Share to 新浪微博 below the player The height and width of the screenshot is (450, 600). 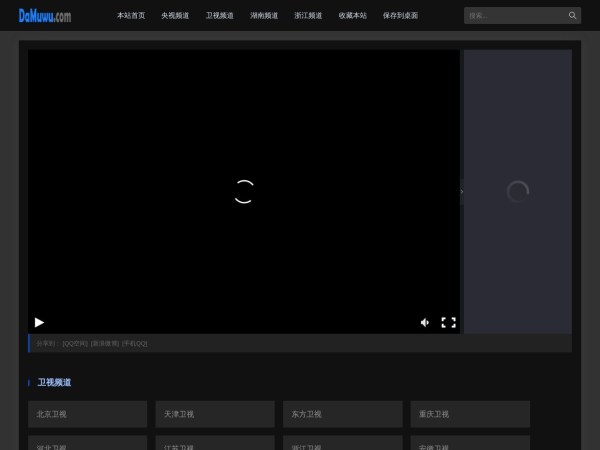coord(105,343)
